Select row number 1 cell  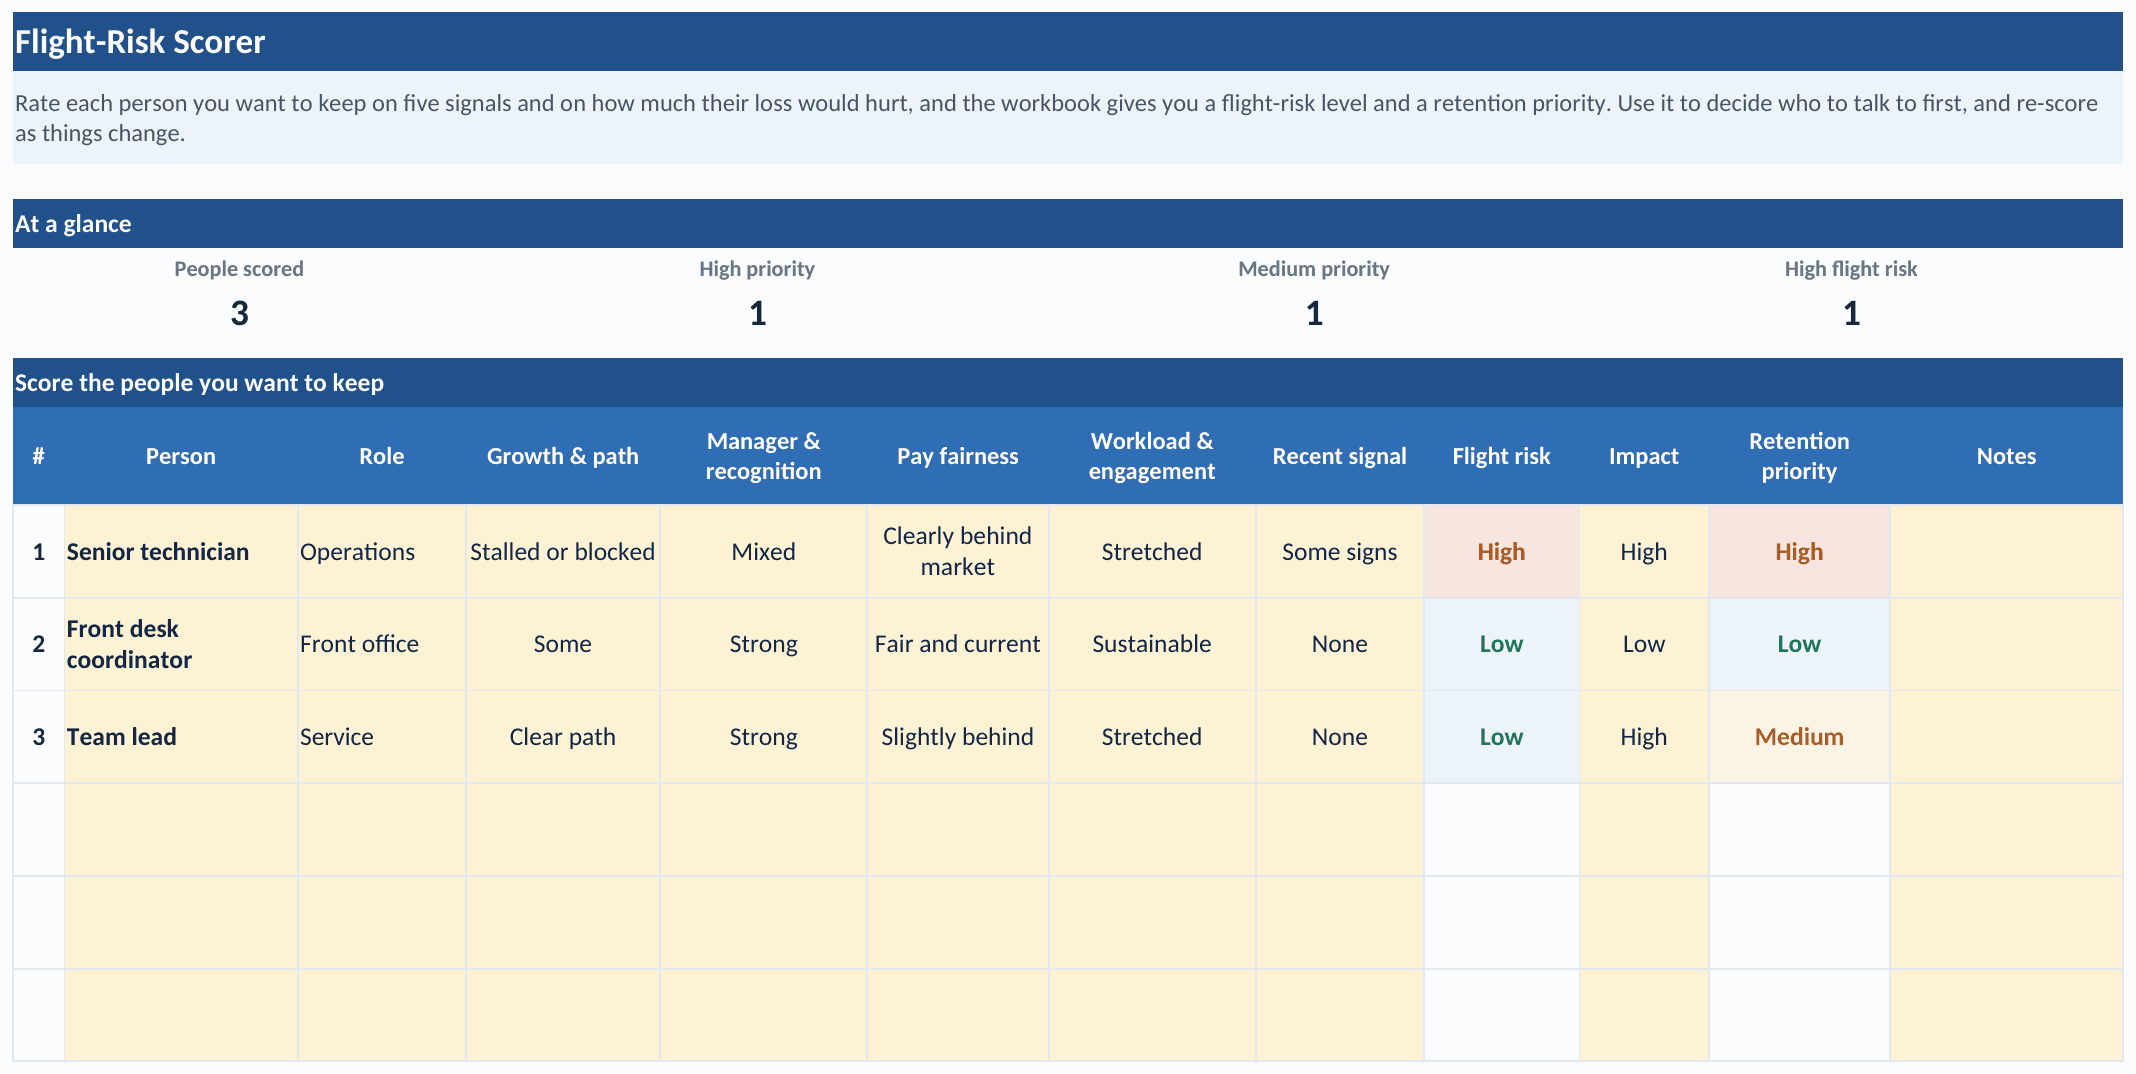coord(39,552)
